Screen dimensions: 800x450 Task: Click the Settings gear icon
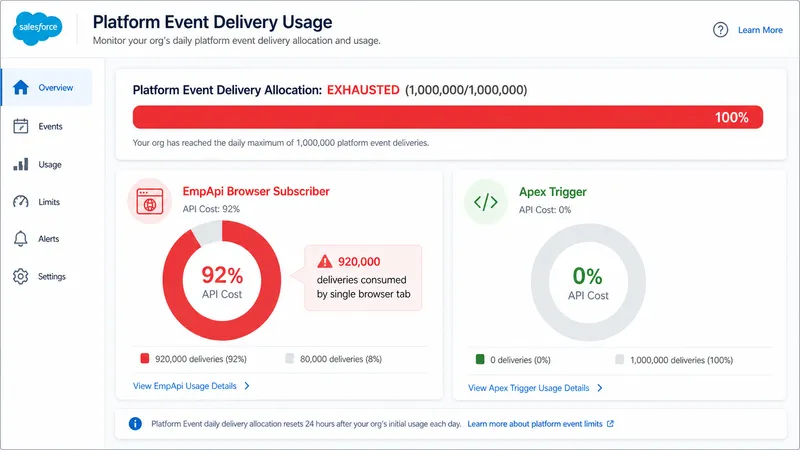(x=21, y=277)
